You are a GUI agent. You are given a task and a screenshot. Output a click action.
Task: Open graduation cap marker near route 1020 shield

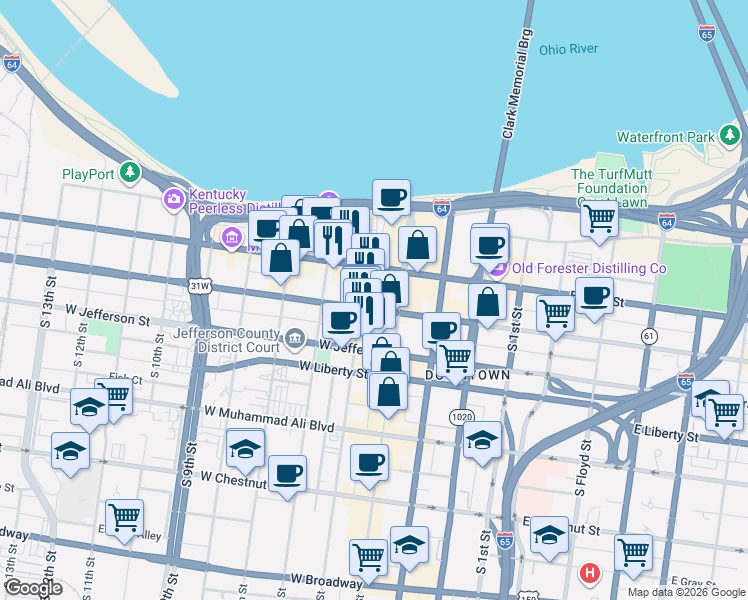(x=482, y=441)
